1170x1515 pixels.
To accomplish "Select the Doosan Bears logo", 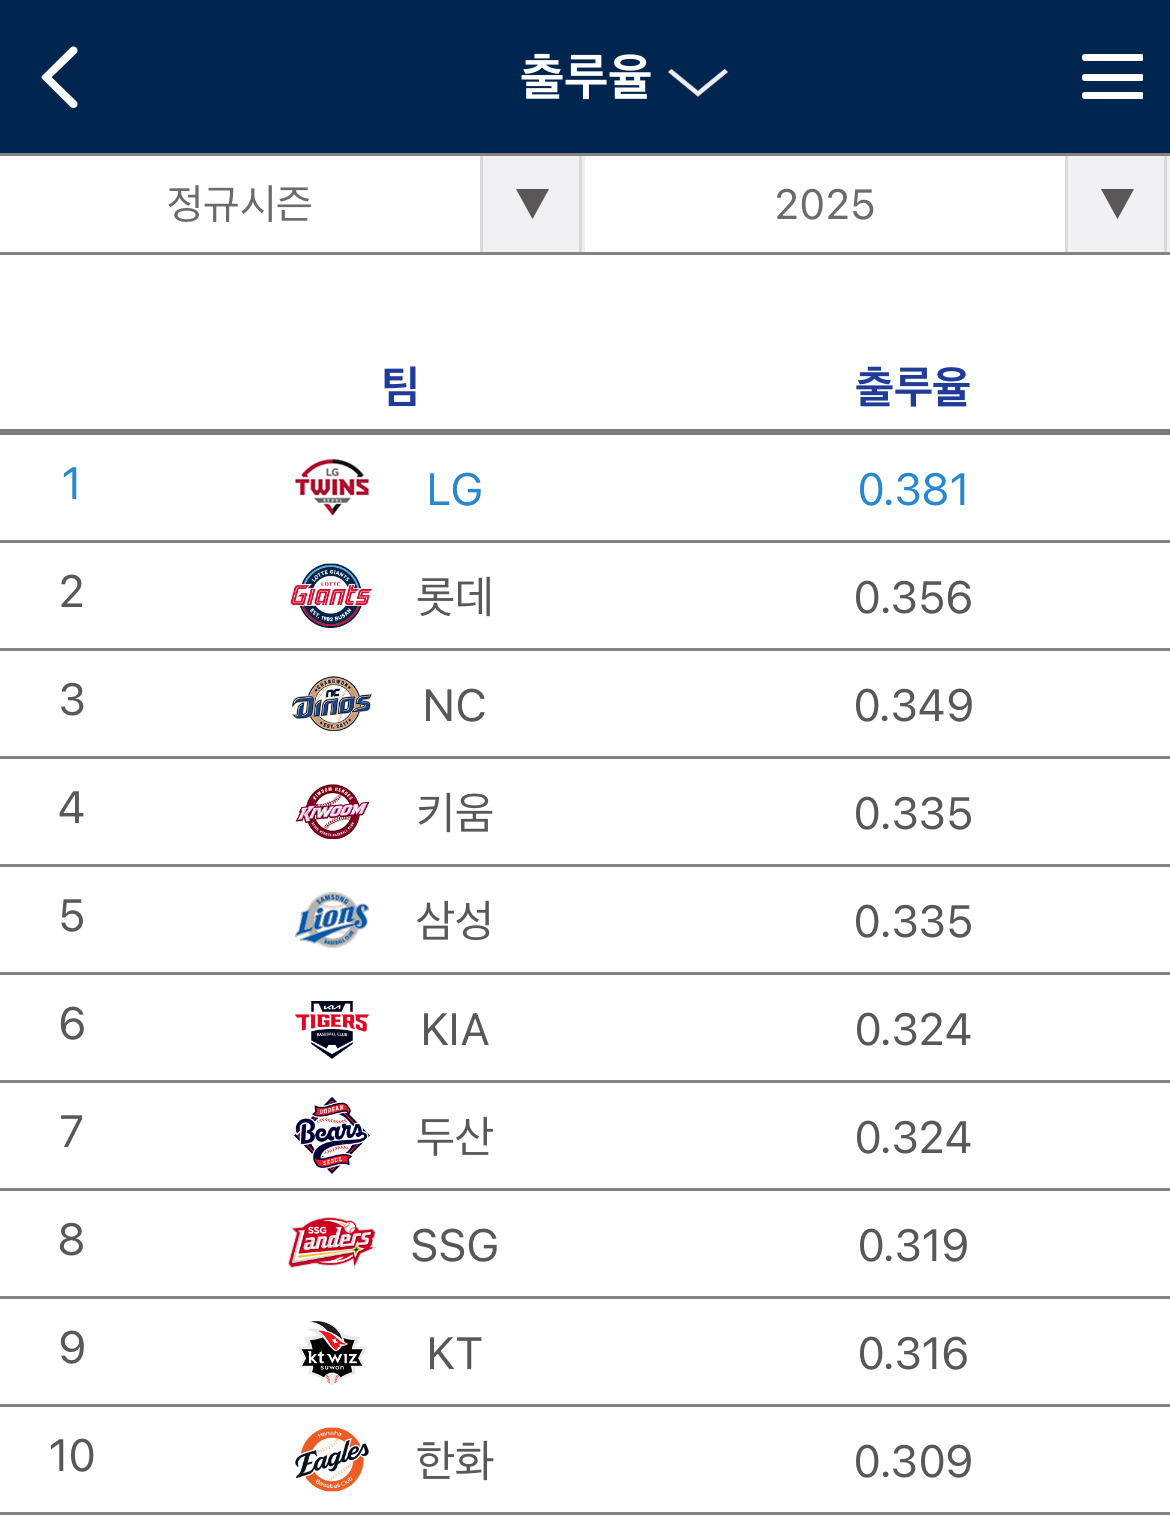I will click(332, 1136).
